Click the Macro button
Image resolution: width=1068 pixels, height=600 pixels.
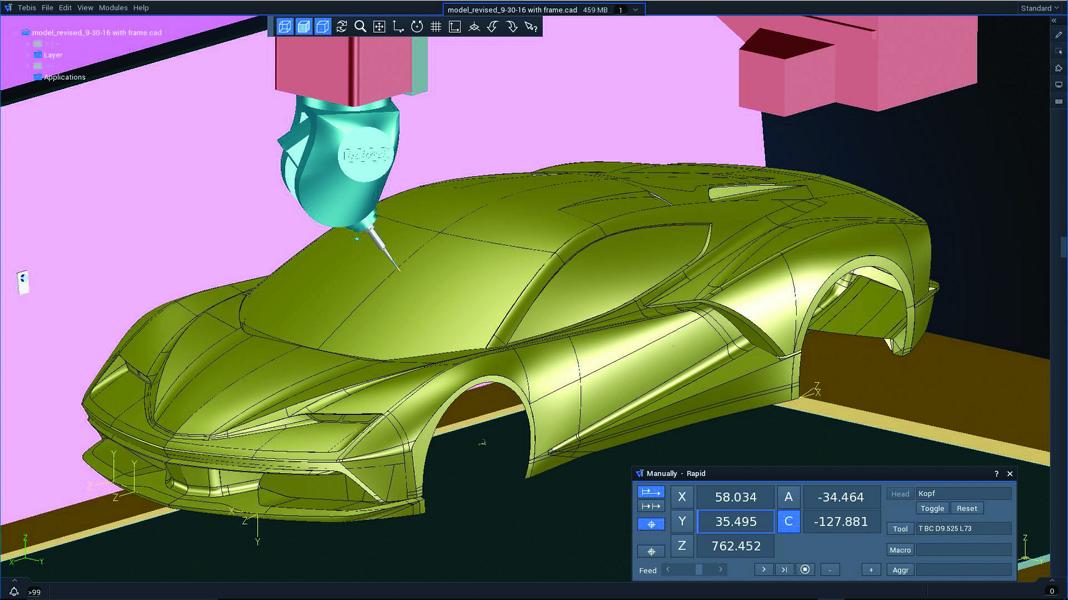900,550
